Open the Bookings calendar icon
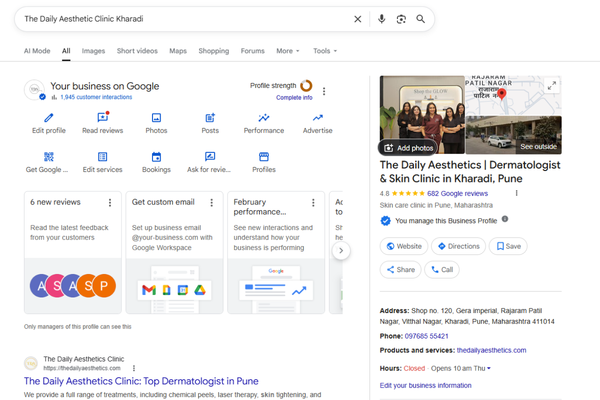This screenshot has width=600, height=400. pos(156,157)
